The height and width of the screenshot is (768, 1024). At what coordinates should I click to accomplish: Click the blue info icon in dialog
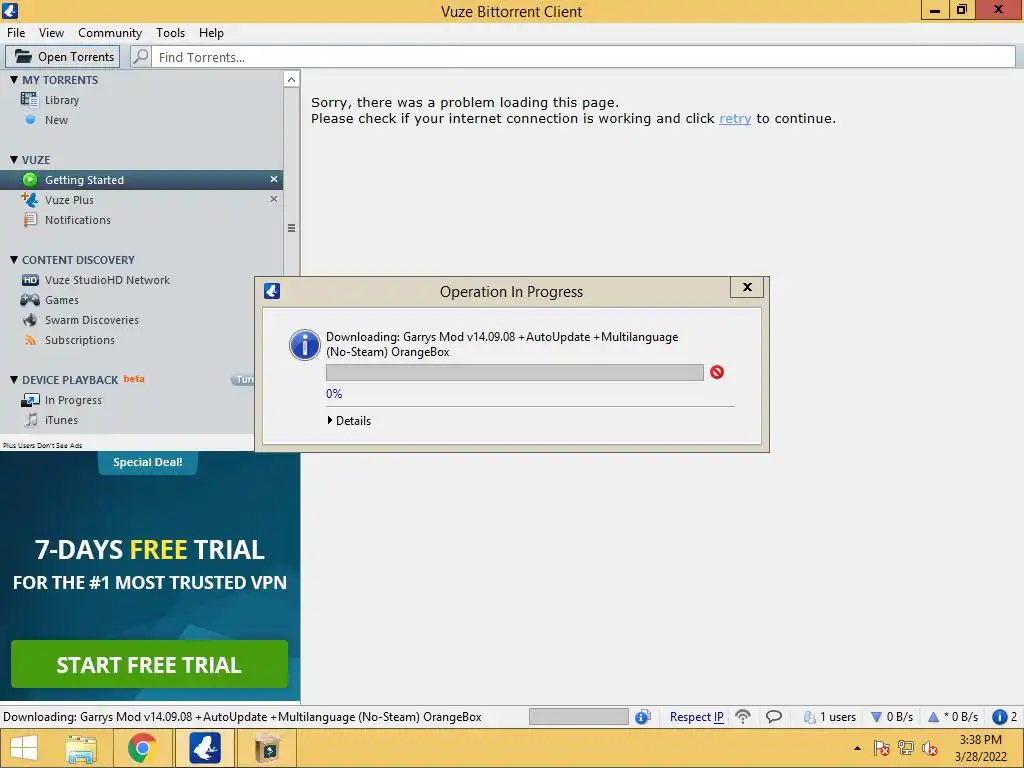pos(304,345)
